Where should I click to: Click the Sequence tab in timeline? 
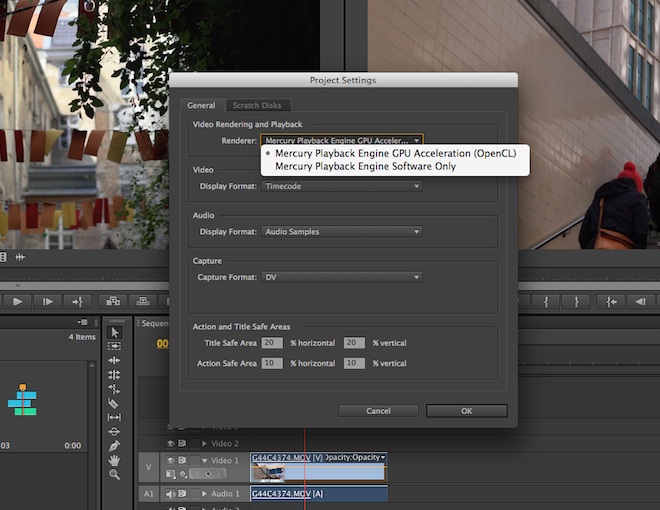click(x=154, y=323)
